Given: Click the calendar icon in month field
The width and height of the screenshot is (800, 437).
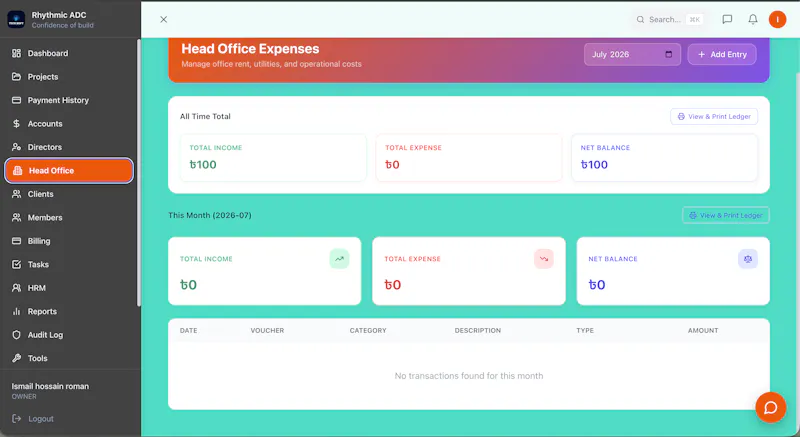Looking at the screenshot, I should [x=668, y=55].
